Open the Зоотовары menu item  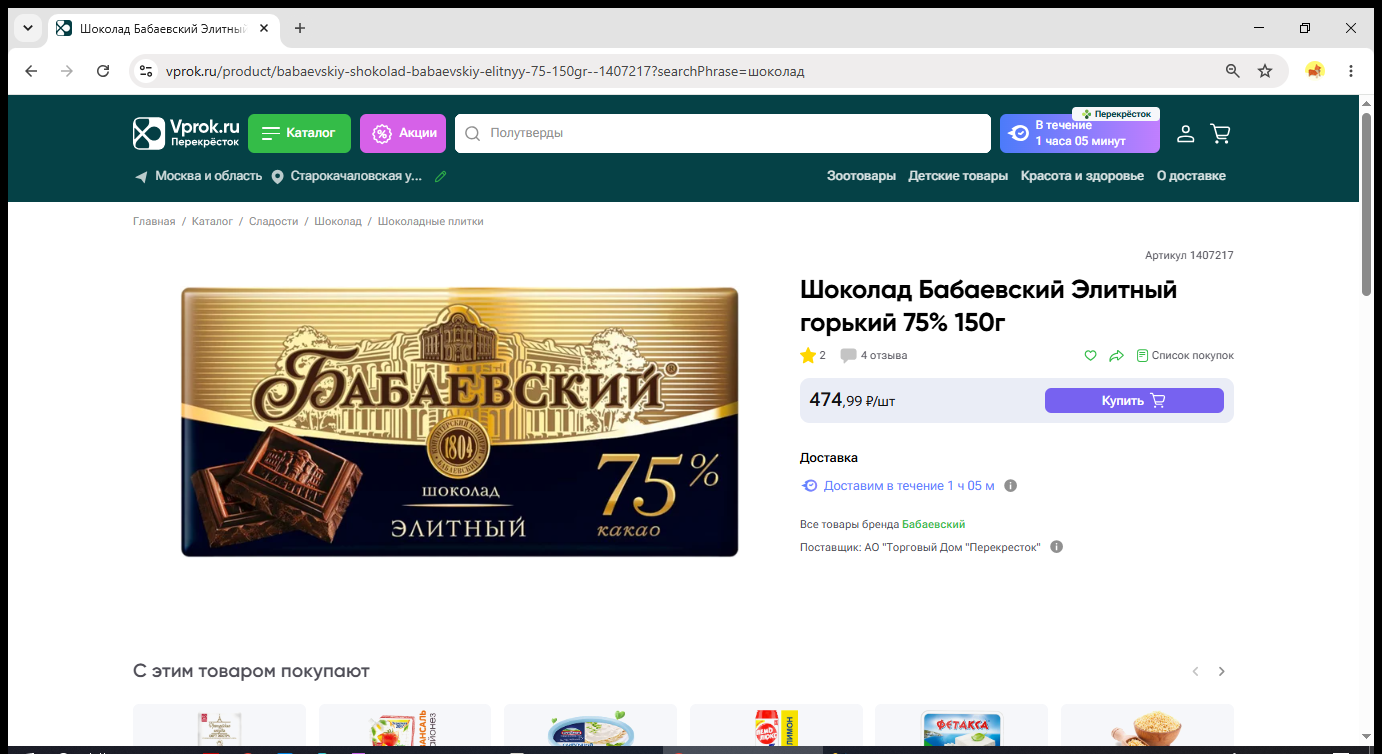861,176
